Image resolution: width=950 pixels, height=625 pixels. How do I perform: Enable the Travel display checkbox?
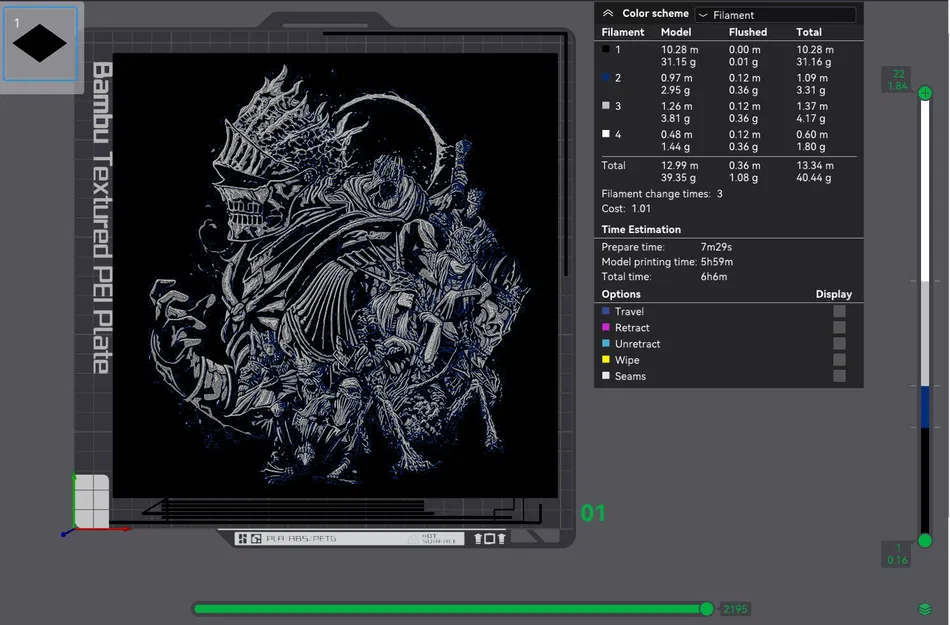[x=838, y=311]
